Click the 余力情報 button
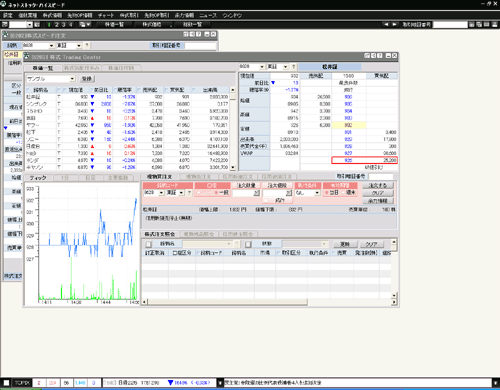 (x=378, y=201)
